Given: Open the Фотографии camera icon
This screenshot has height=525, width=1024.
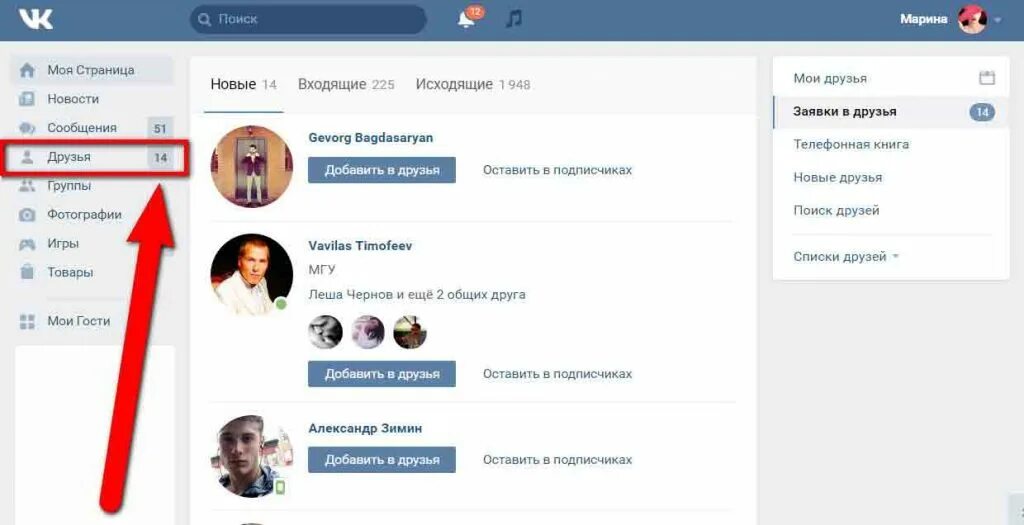Looking at the screenshot, I should pyautogui.click(x=27, y=215).
